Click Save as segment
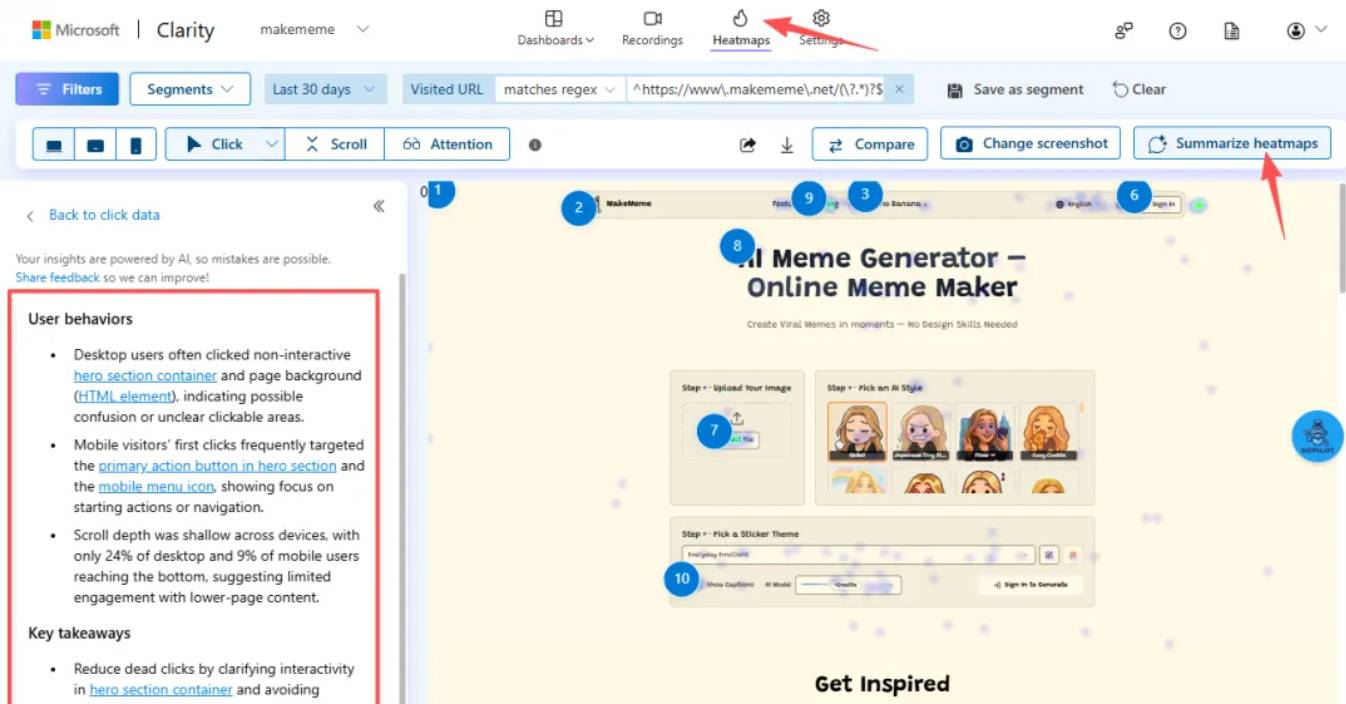This screenshot has width=1346, height=704. (1015, 89)
